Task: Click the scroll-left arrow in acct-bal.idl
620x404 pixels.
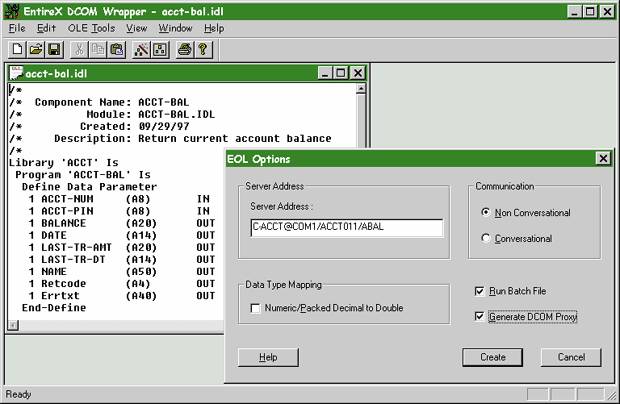Action: pos(13,325)
